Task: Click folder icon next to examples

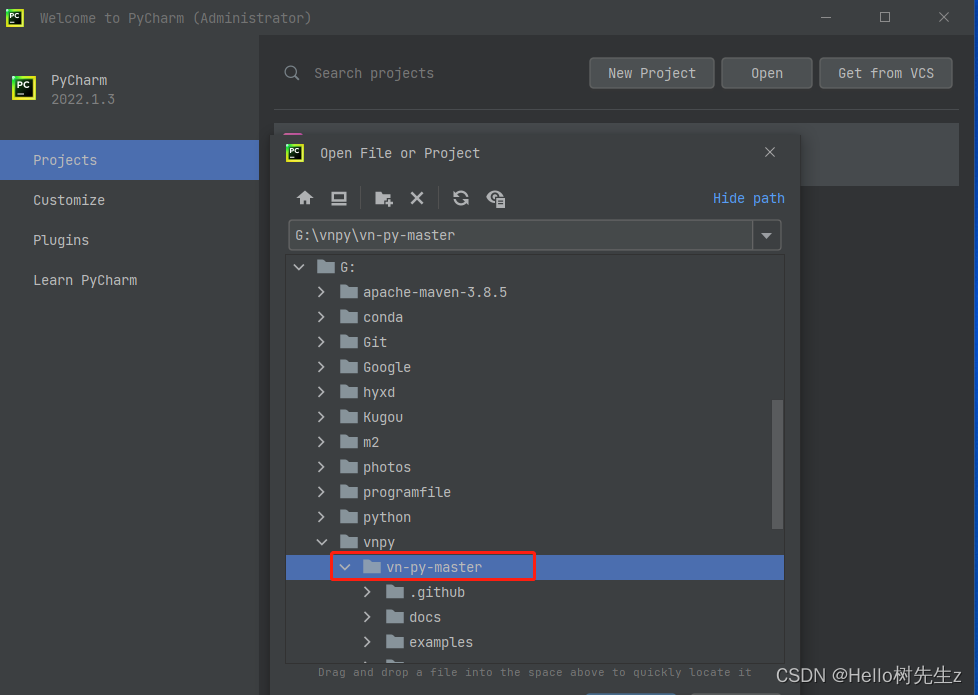Action: click(395, 641)
